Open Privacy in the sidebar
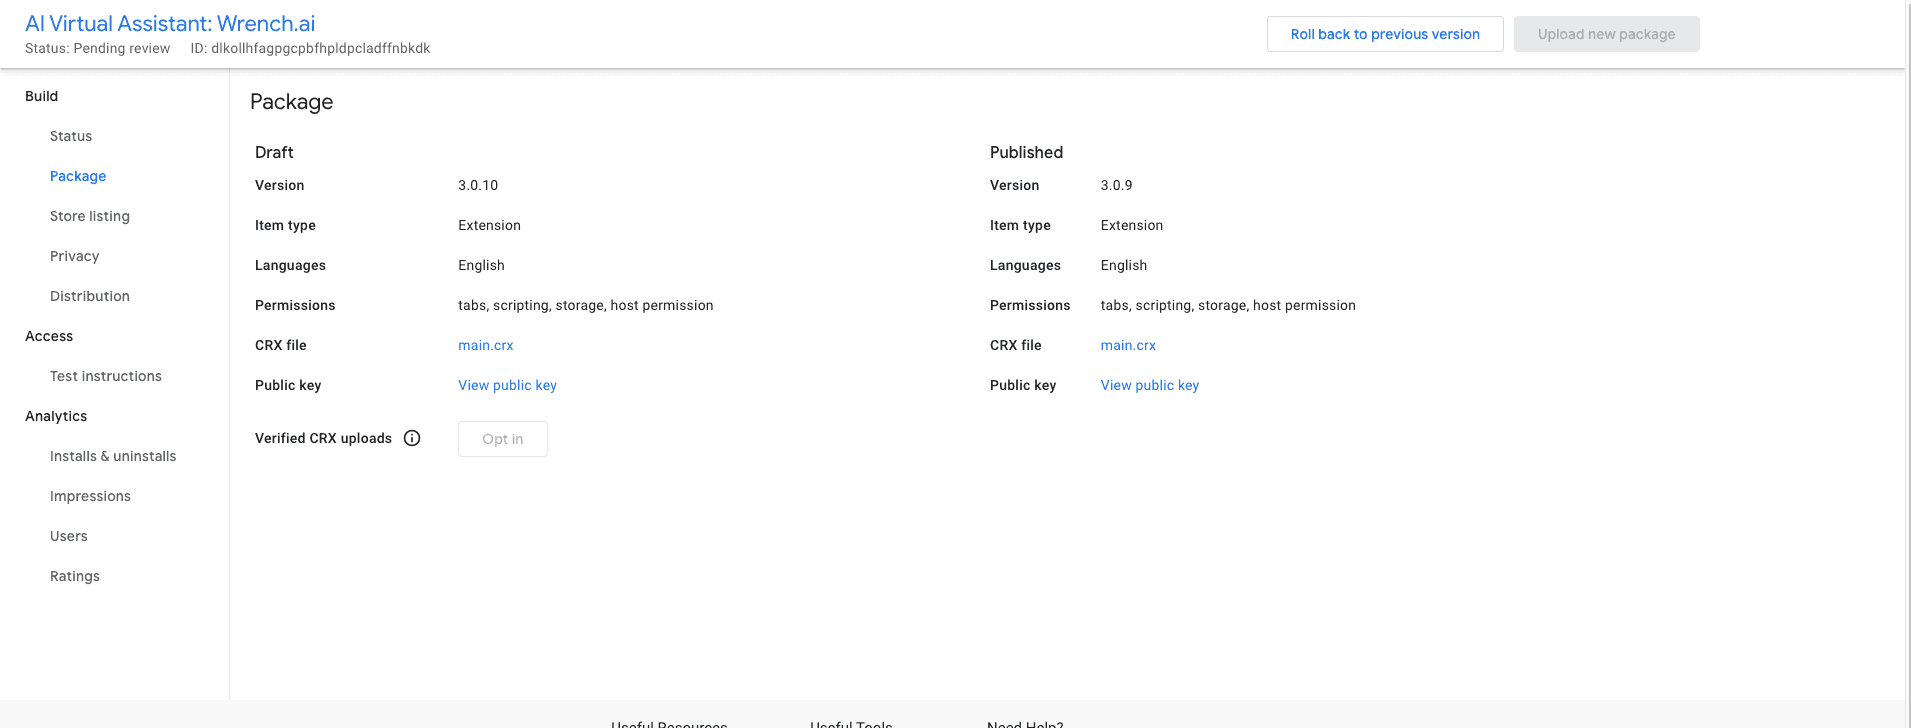This screenshot has width=1911, height=728. point(75,256)
